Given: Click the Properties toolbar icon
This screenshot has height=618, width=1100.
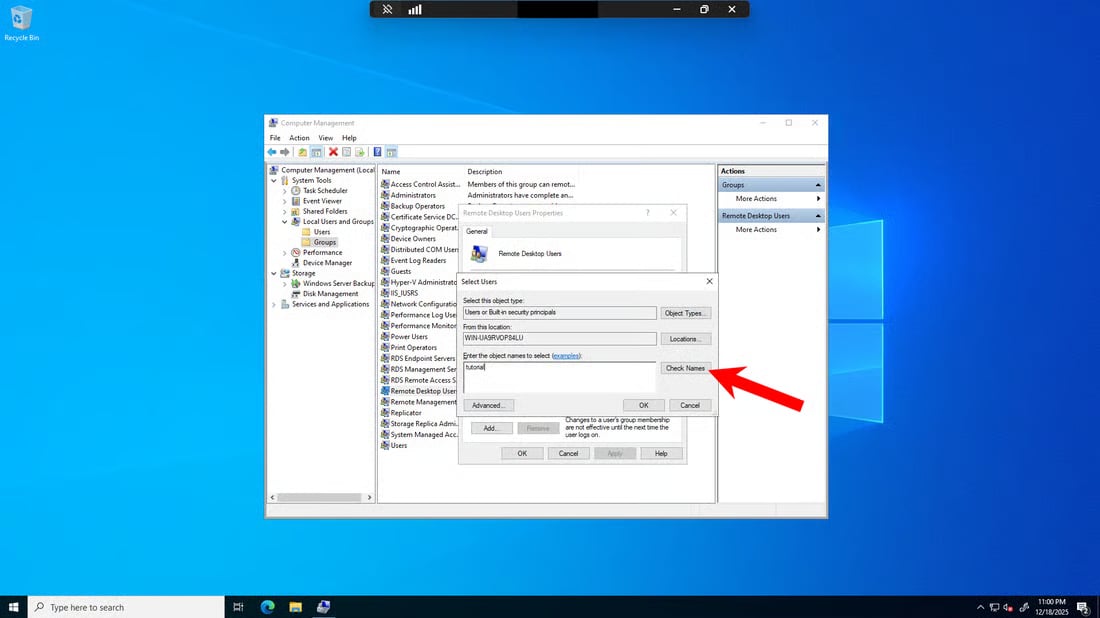Looking at the screenshot, I should (347, 152).
